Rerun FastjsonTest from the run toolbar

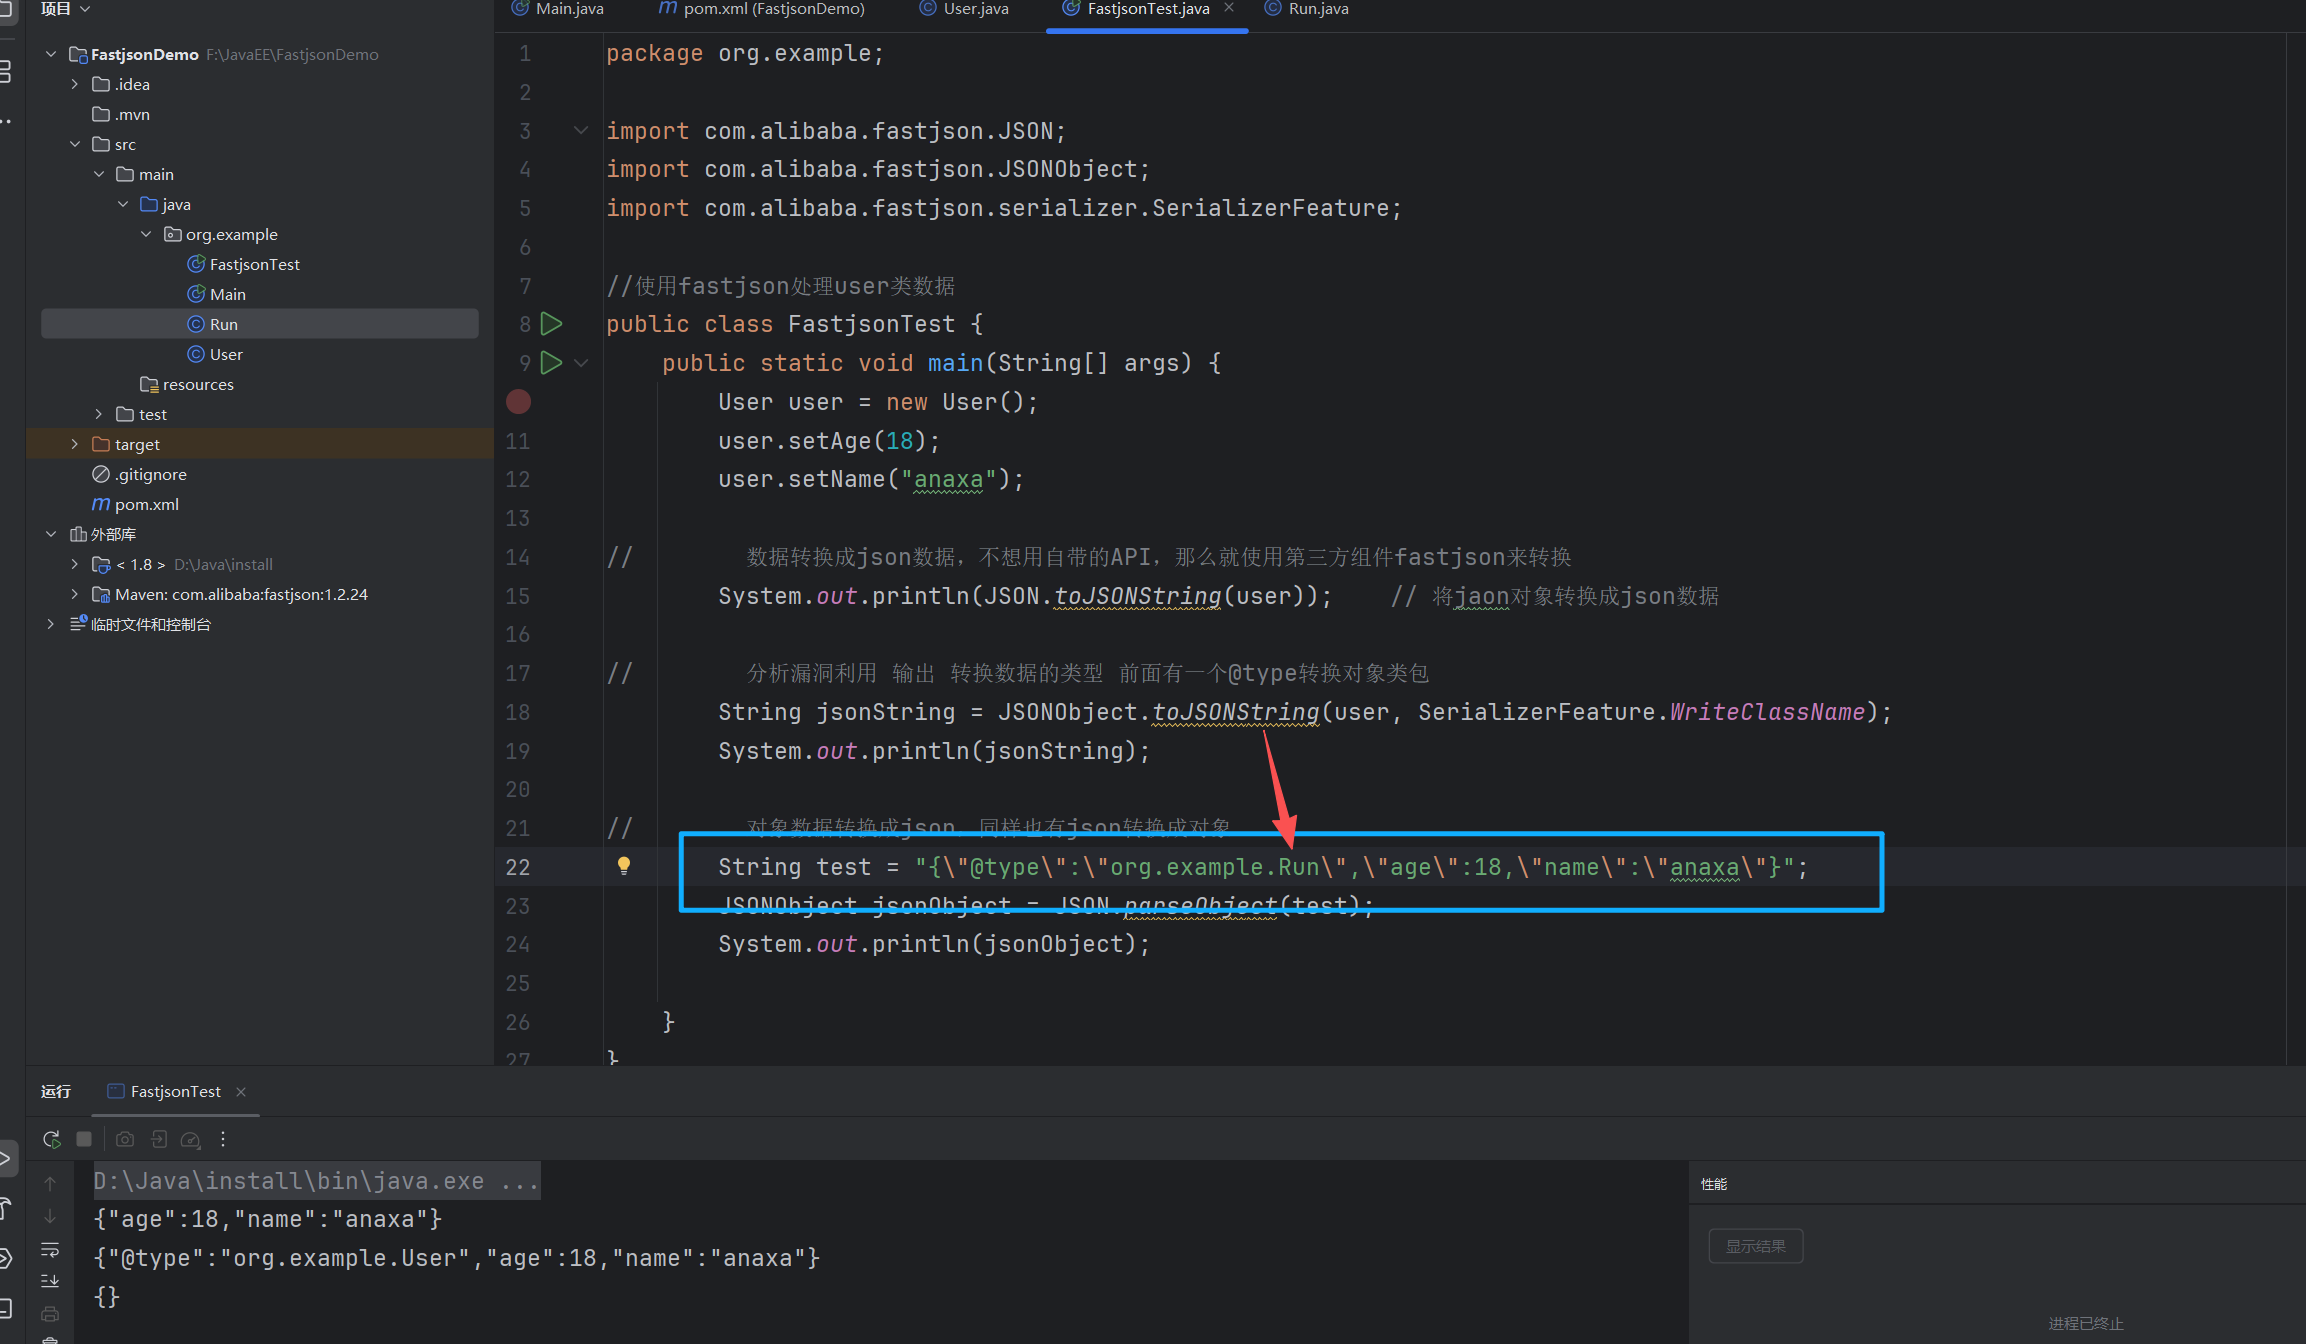tap(52, 1139)
